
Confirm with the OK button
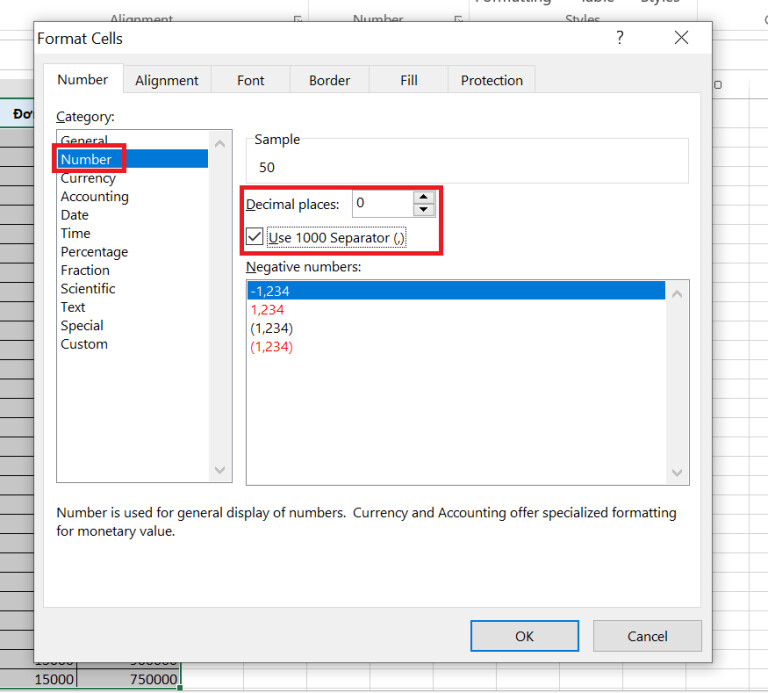click(x=525, y=636)
